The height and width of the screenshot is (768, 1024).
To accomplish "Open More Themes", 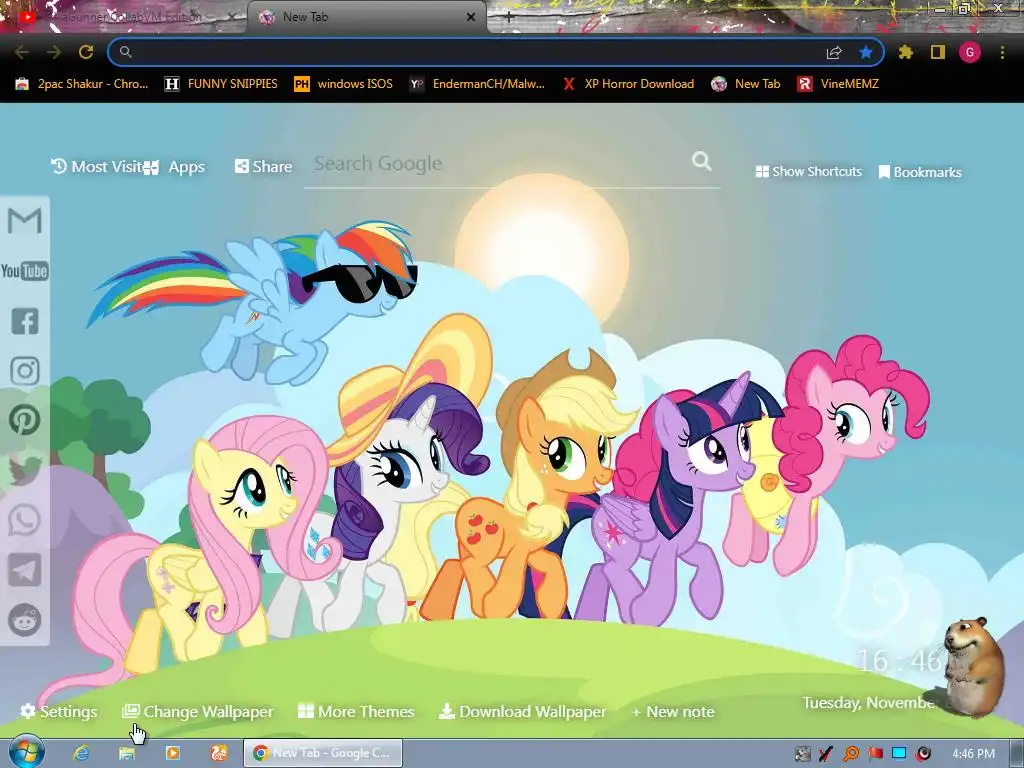I will (x=356, y=711).
